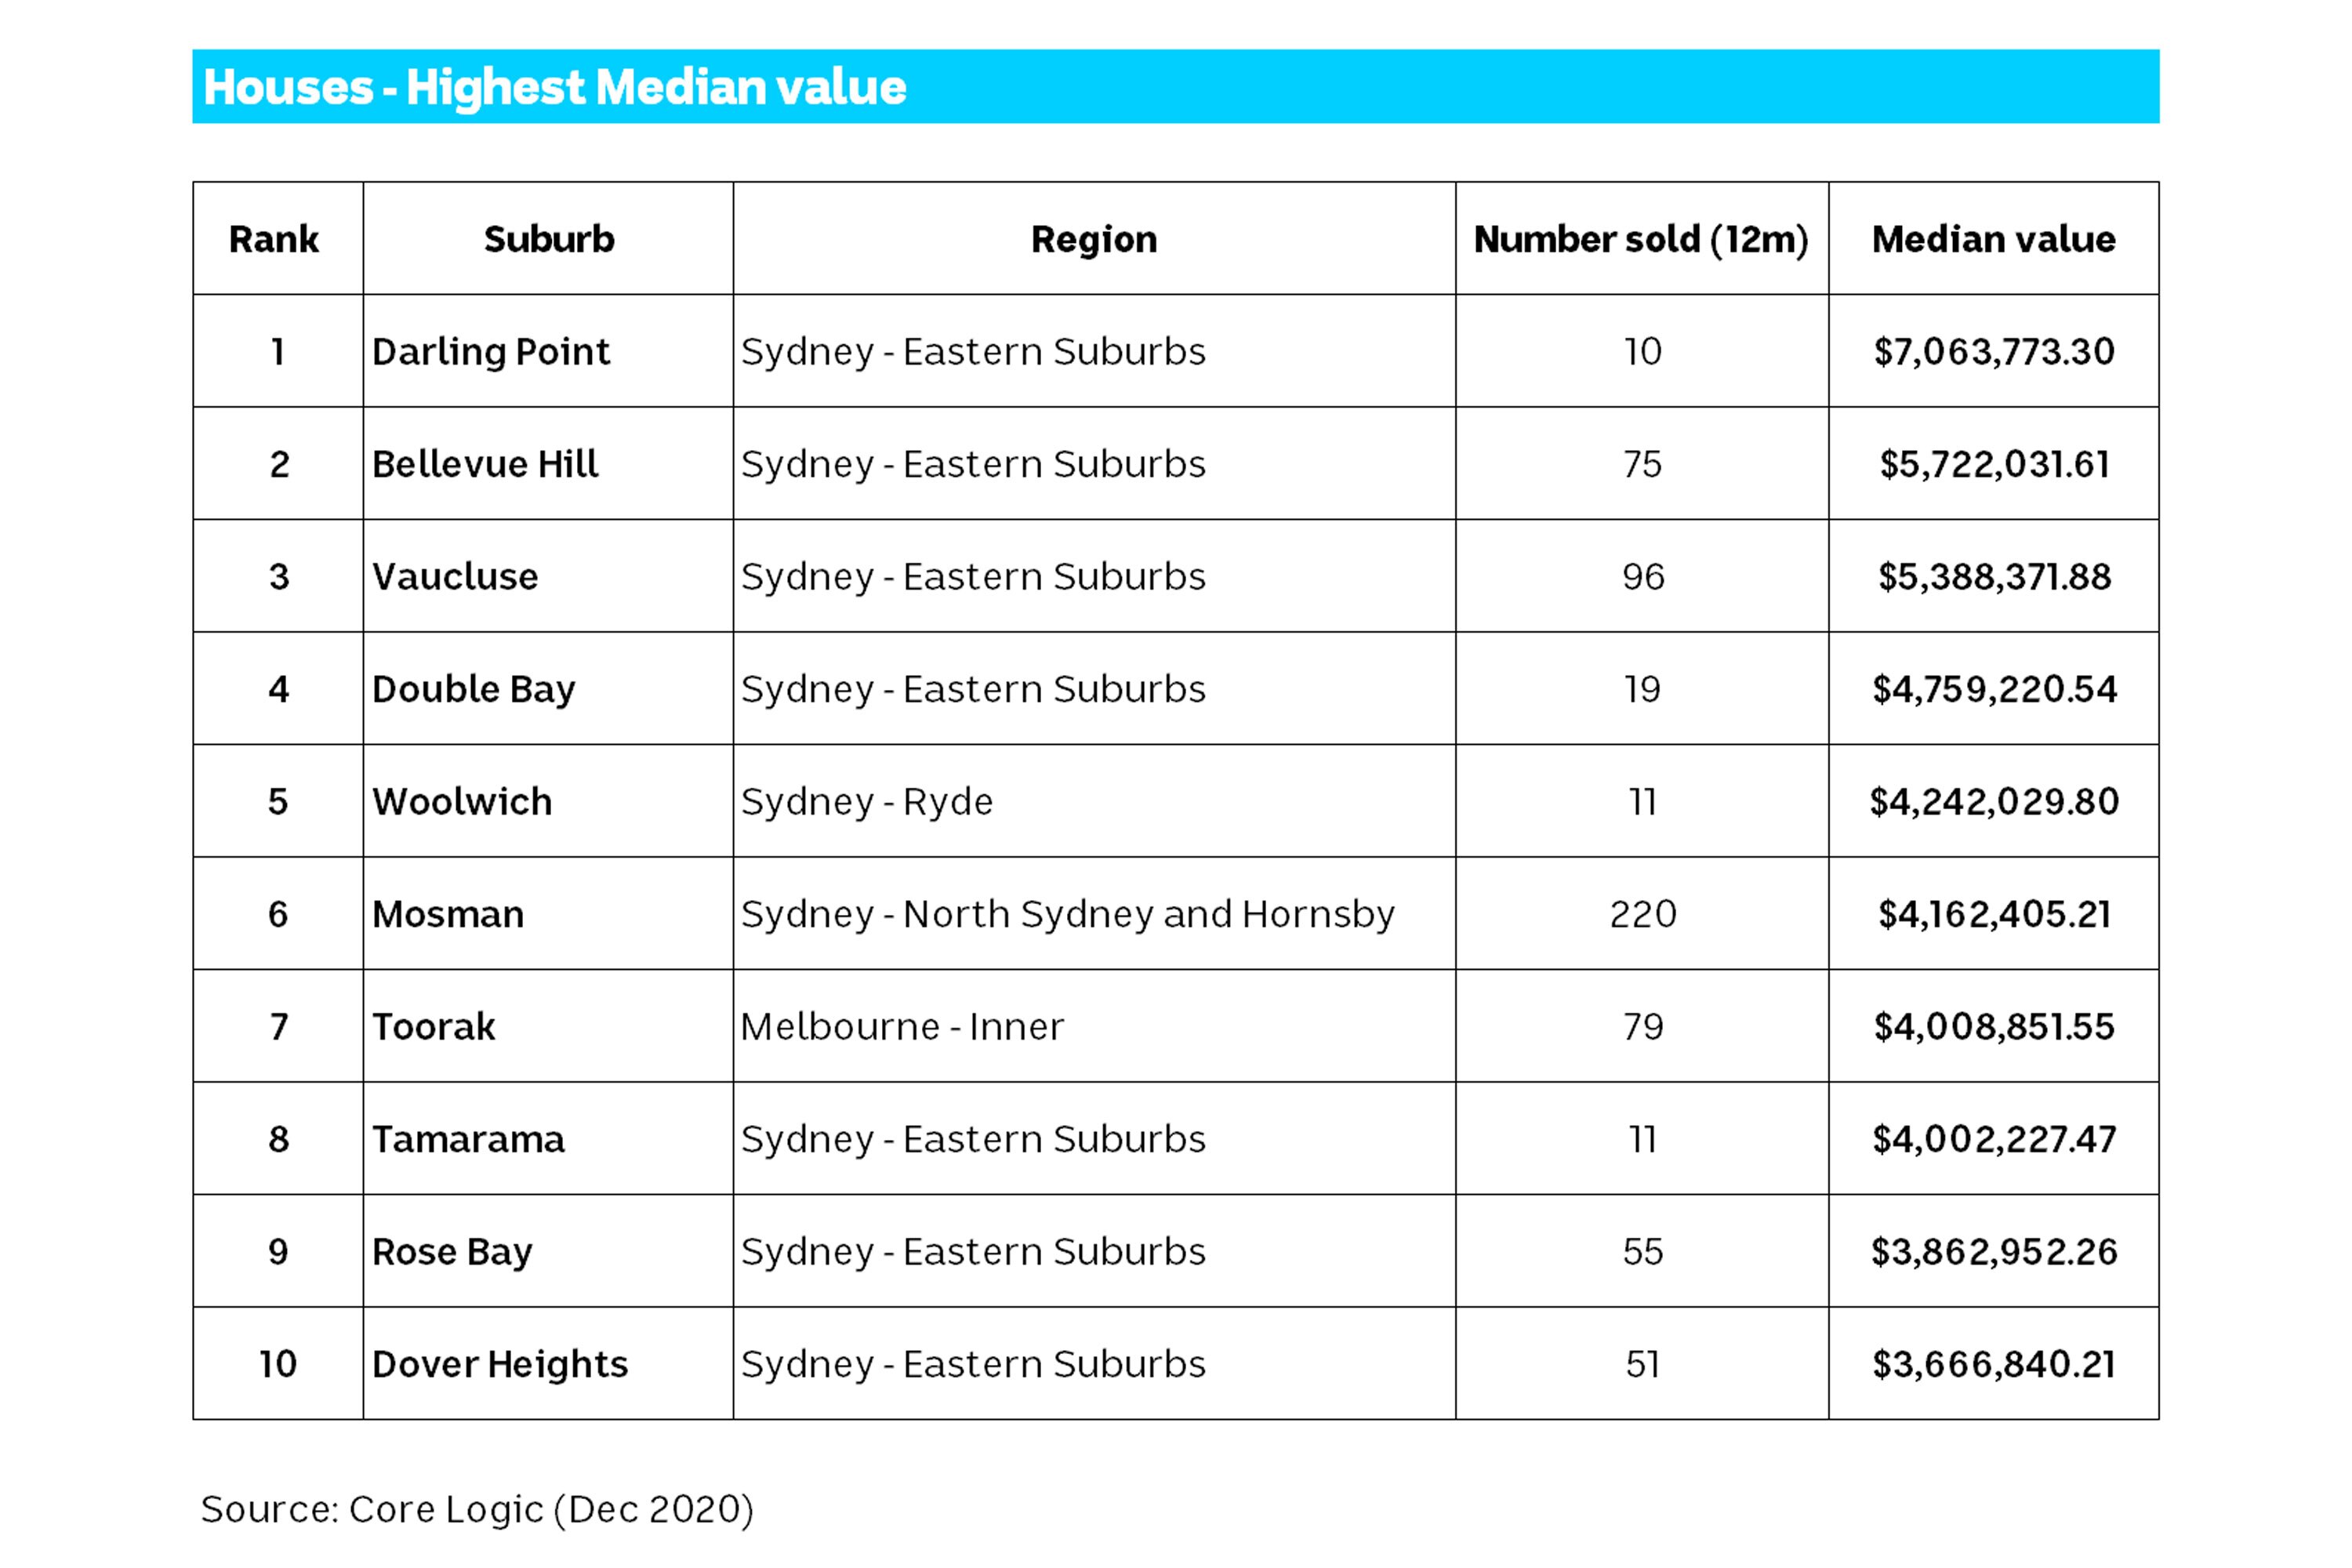The height and width of the screenshot is (1568, 2352).
Task: Click the 'Sydney - Ryde' region cell
Action: pos(866,802)
